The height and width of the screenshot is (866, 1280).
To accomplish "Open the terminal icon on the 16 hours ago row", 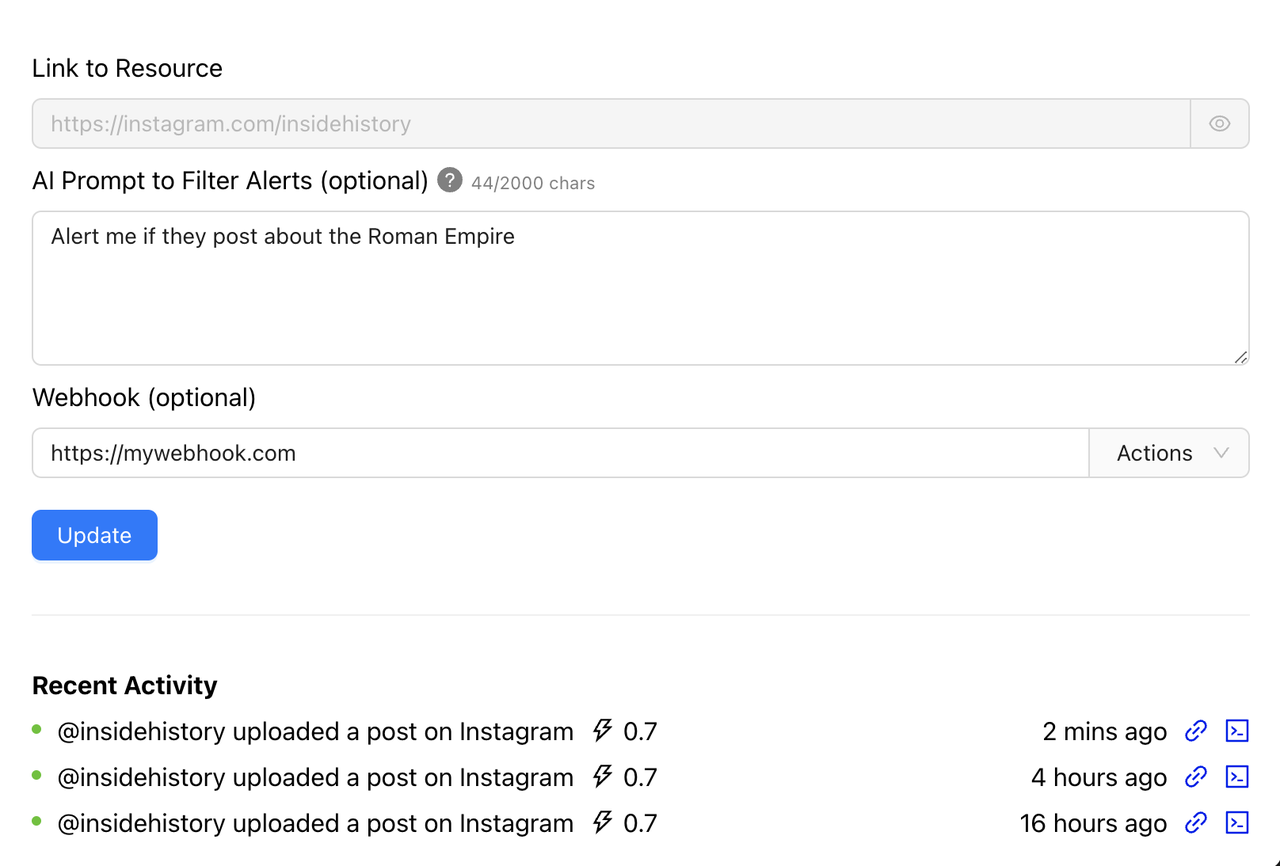I will pos(1238,823).
